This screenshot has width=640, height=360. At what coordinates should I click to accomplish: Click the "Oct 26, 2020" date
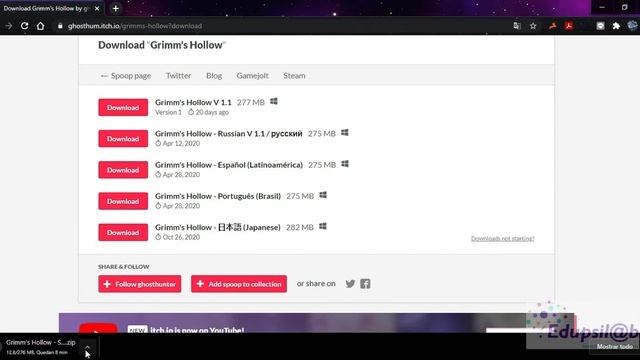point(181,237)
